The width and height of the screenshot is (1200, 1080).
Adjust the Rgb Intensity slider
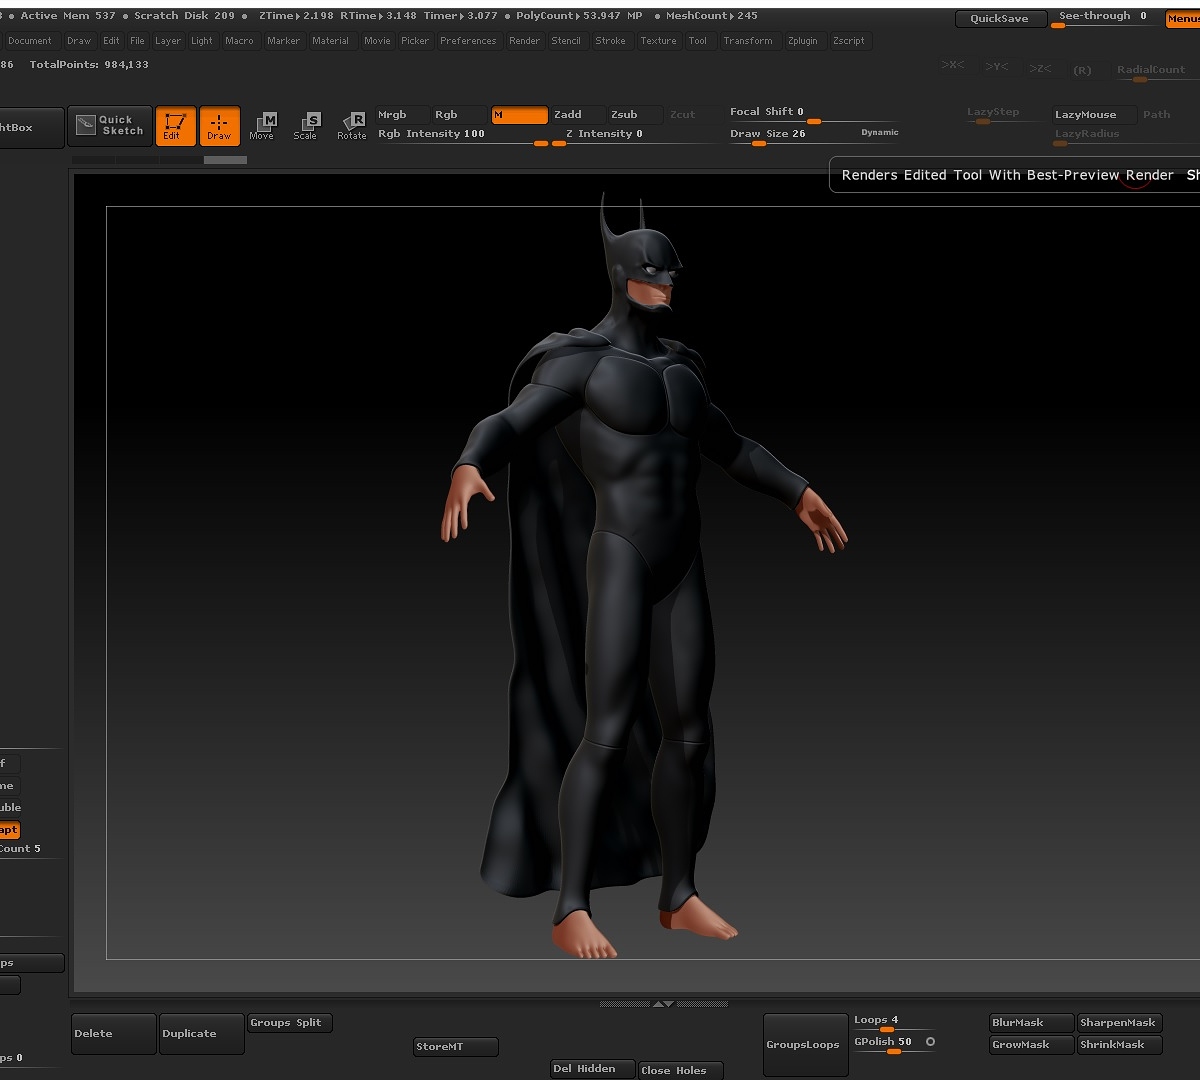click(462, 136)
